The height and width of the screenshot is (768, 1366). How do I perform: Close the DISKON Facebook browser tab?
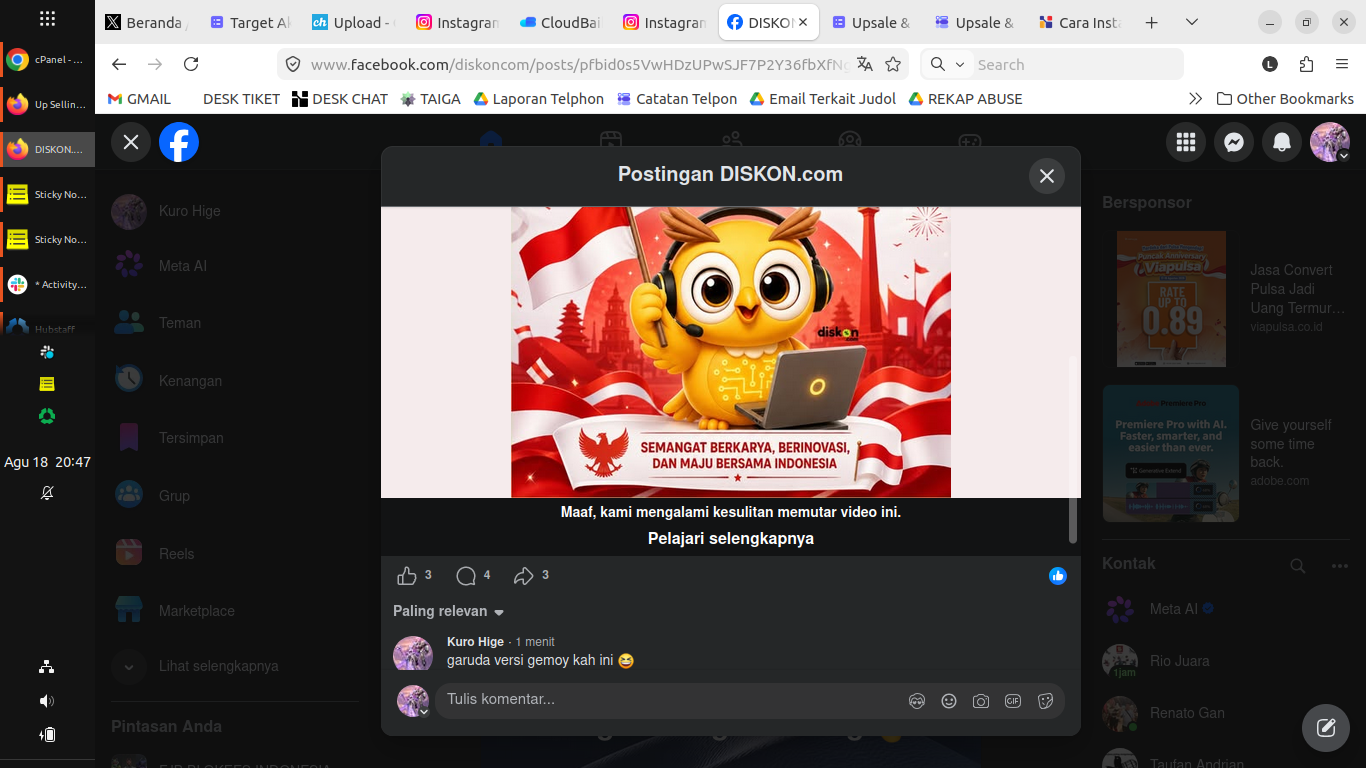pyautogui.click(x=803, y=22)
